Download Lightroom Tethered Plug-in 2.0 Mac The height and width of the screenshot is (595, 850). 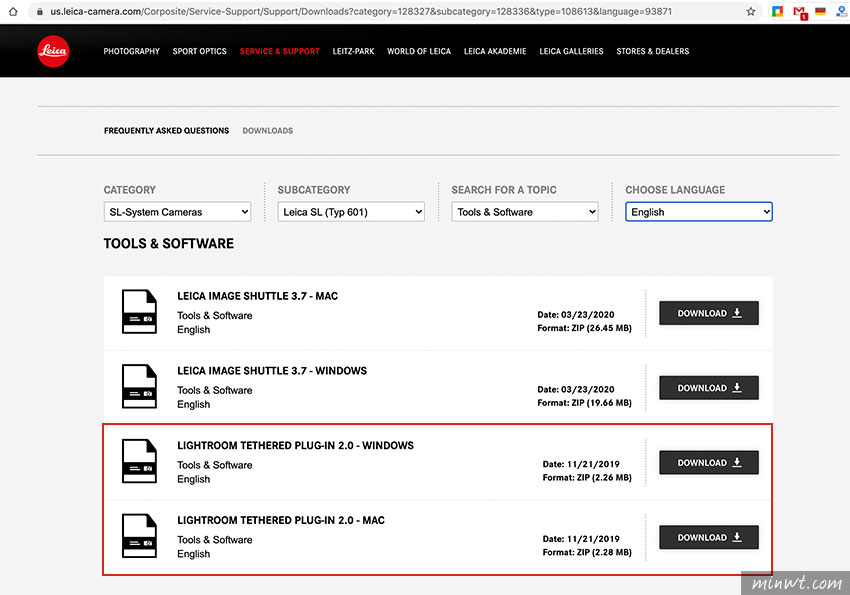pyautogui.click(x=709, y=538)
